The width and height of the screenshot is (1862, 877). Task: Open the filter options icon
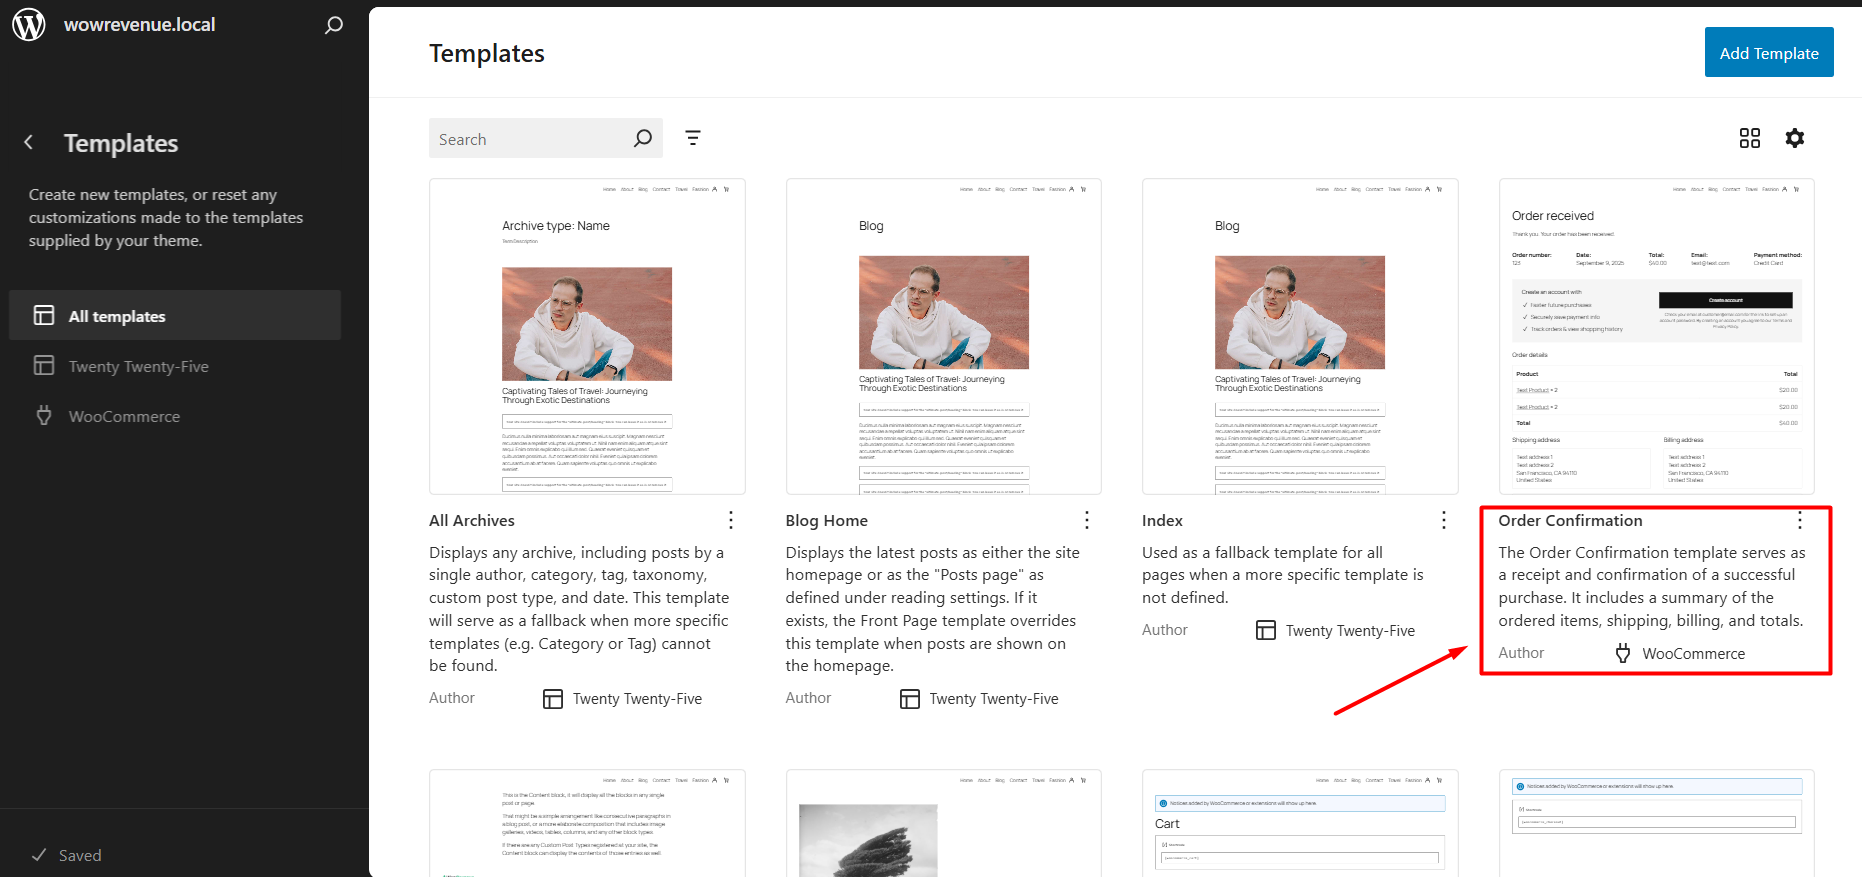click(693, 138)
